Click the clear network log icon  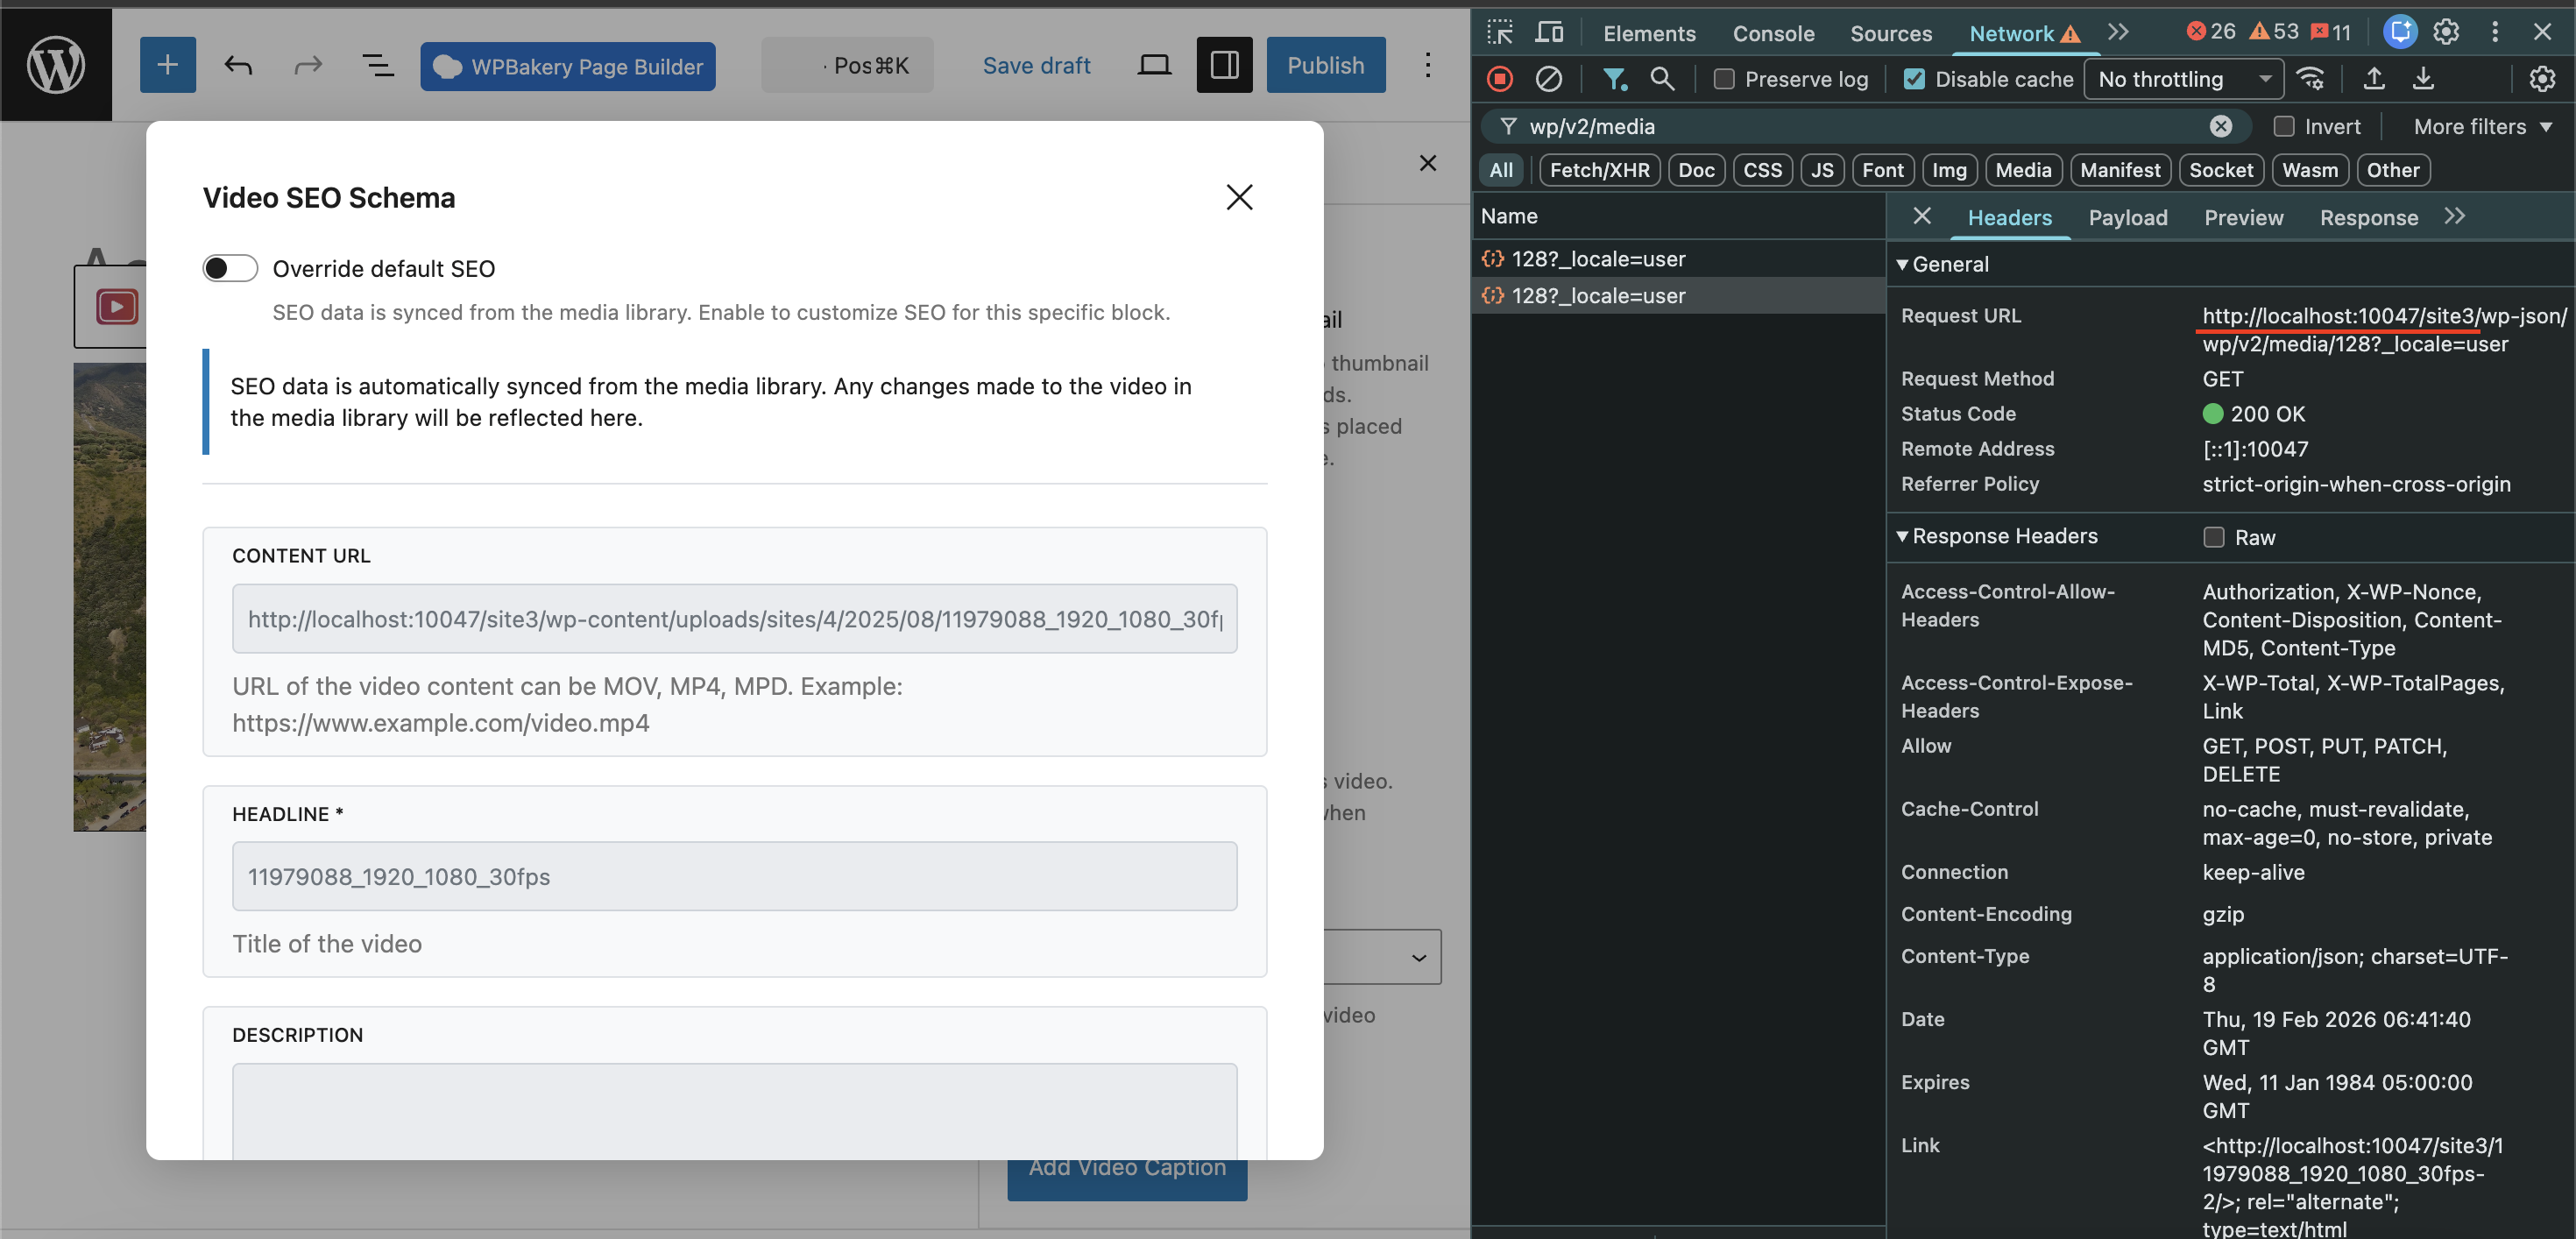[x=1548, y=79]
